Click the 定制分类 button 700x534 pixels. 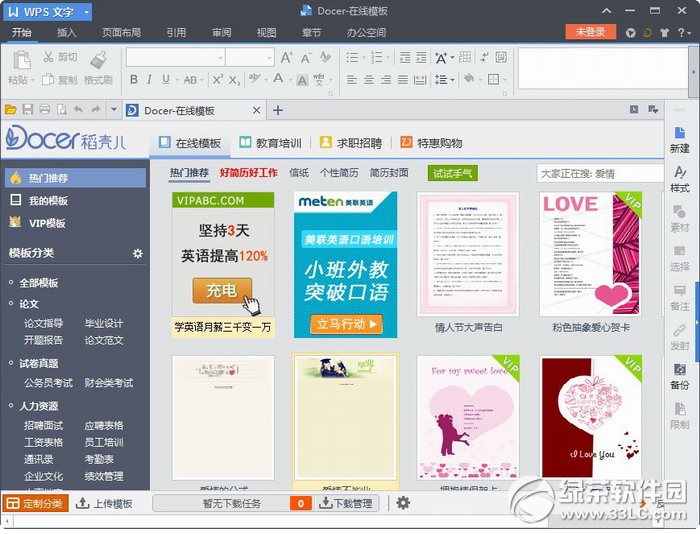[35, 503]
